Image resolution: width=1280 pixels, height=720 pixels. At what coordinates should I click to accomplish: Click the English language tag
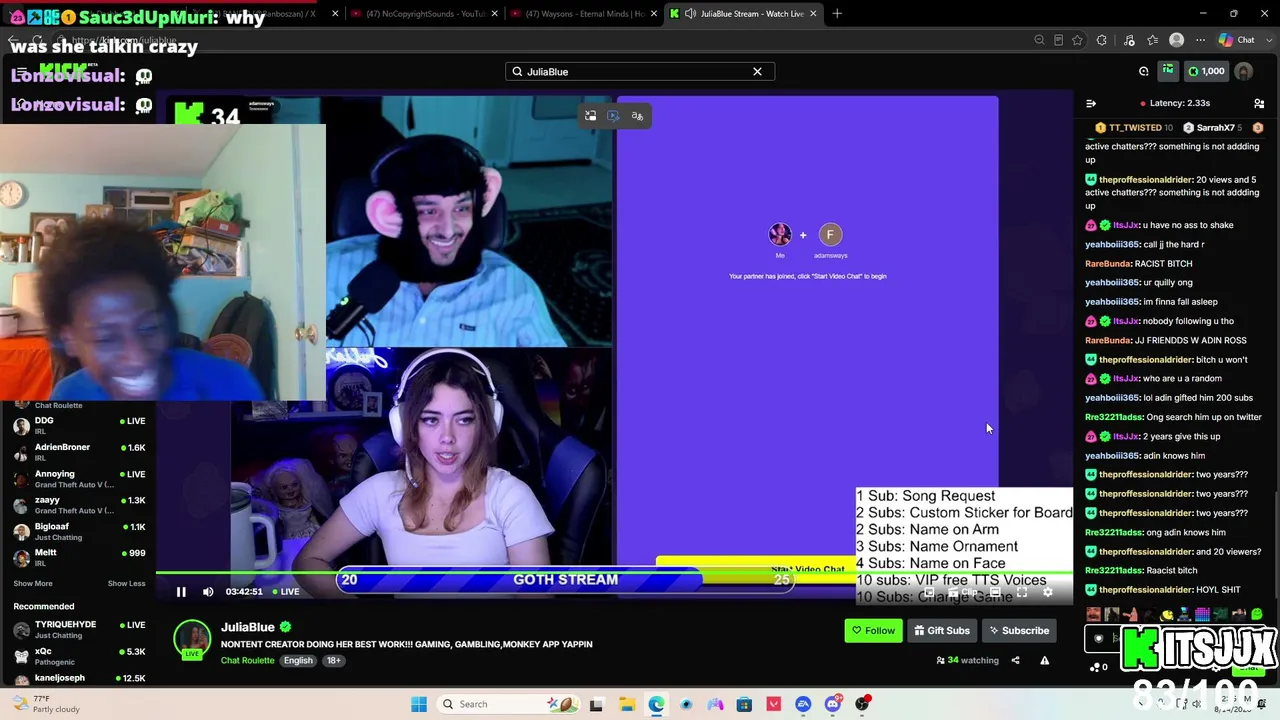pyautogui.click(x=298, y=661)
